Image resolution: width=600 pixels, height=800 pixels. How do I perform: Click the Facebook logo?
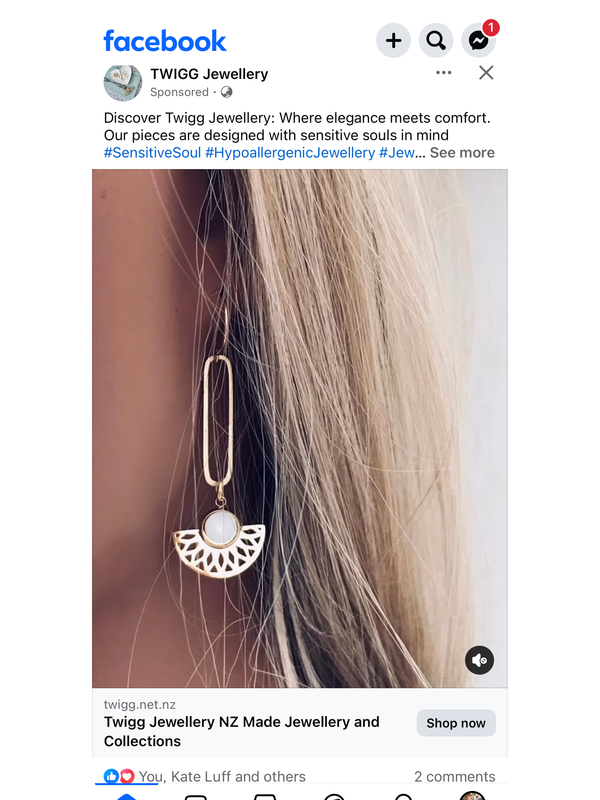point(165,41)
